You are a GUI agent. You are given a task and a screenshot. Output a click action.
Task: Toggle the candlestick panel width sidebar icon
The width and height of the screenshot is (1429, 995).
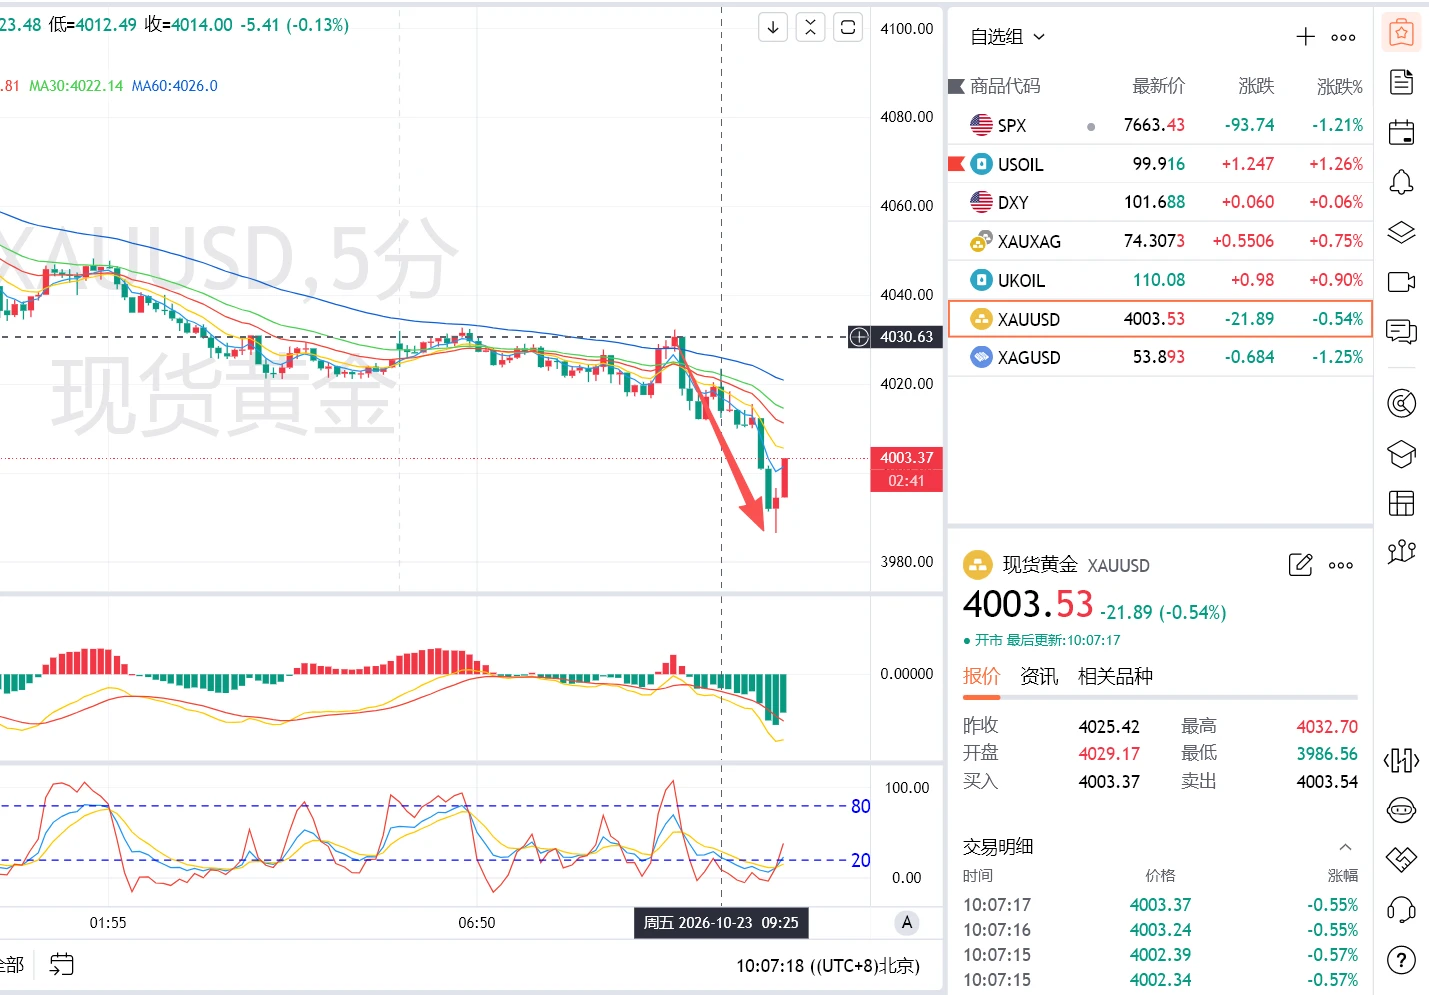(x=1401, y=761)
